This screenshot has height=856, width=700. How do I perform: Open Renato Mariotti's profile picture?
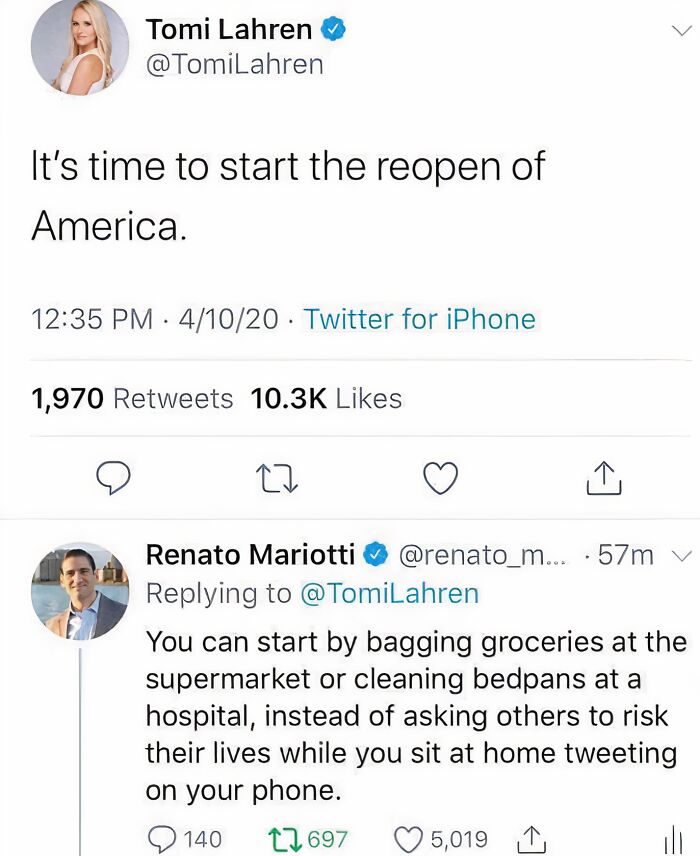coord(80,591)
